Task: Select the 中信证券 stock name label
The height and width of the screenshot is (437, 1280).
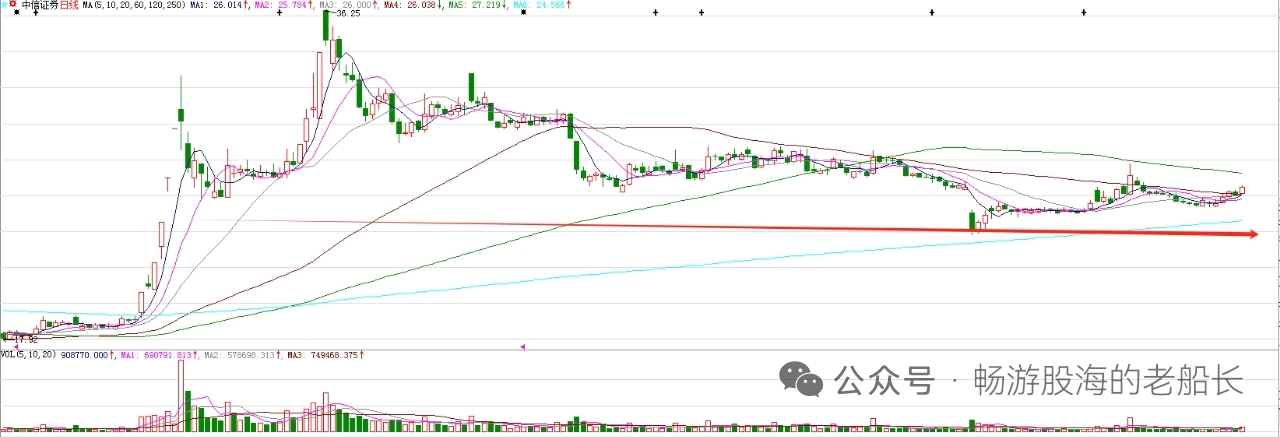Action: click(40, 5)
